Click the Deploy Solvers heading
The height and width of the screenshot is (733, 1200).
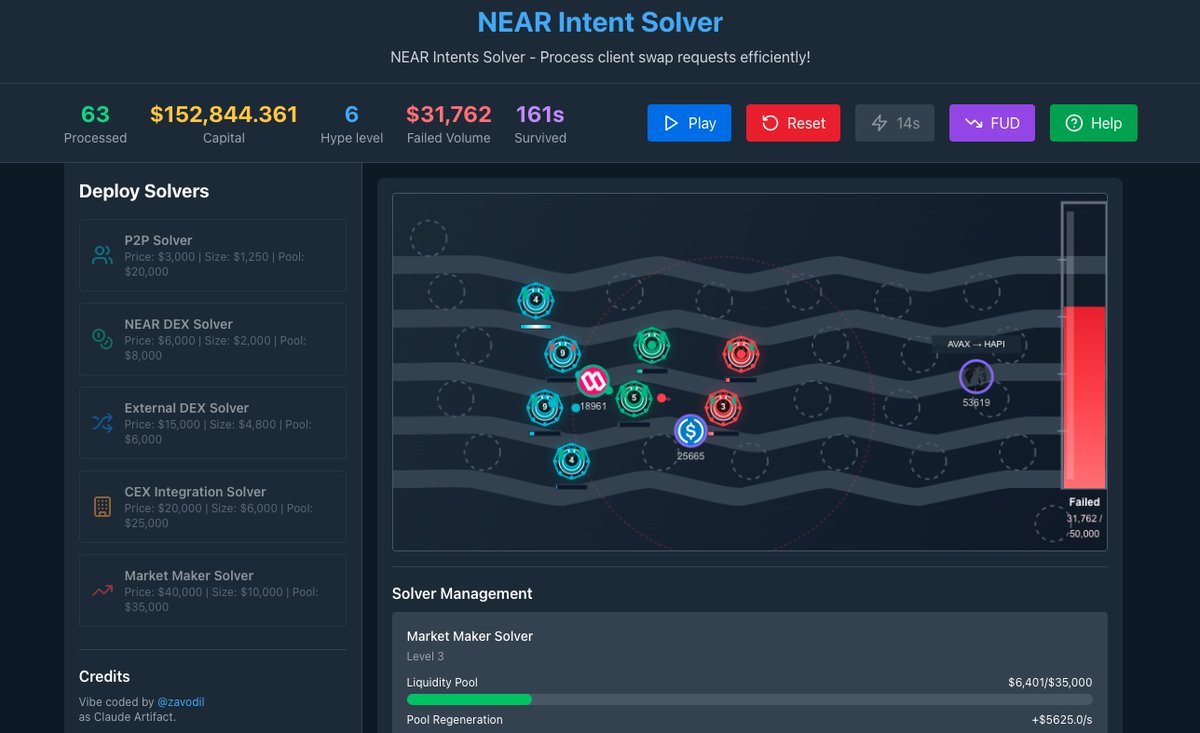point(144,191)
